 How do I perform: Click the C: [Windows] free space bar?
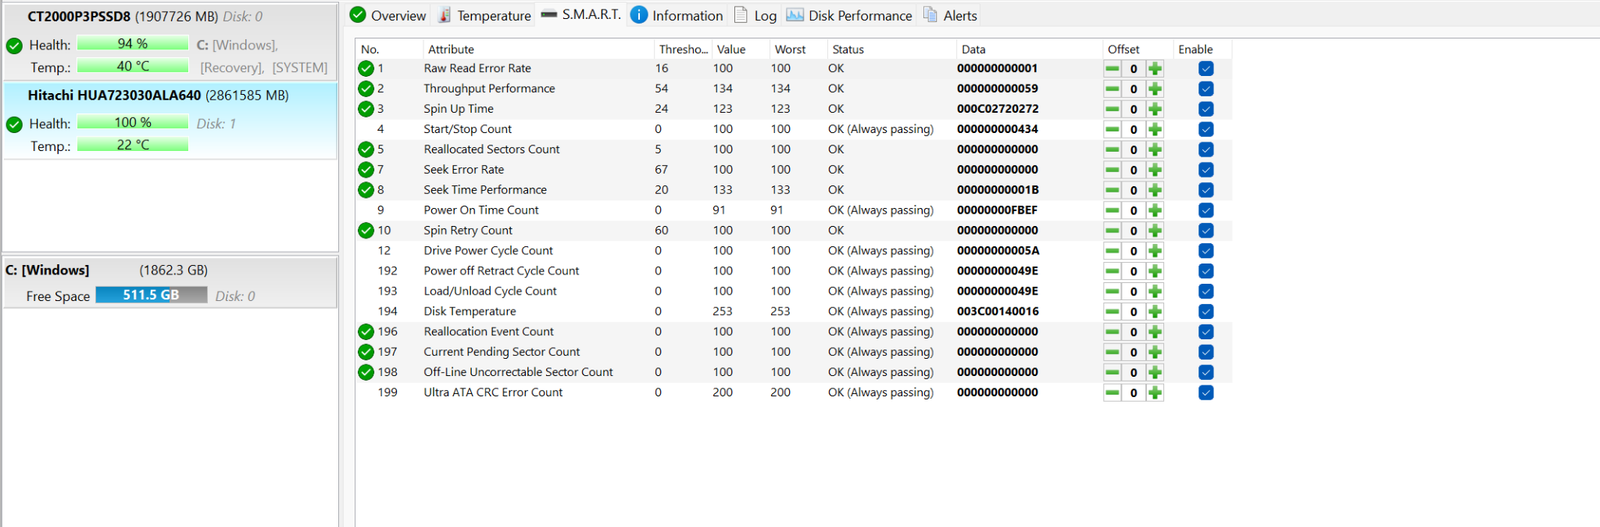click(151, 295)
